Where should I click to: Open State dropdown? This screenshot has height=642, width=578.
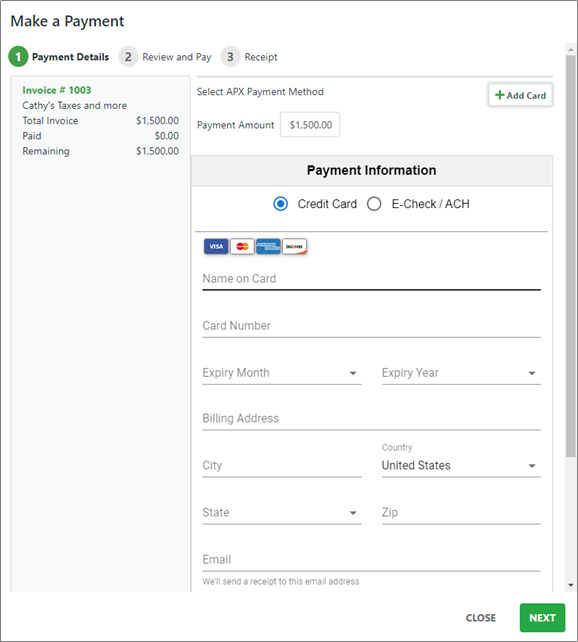point(282,513)
